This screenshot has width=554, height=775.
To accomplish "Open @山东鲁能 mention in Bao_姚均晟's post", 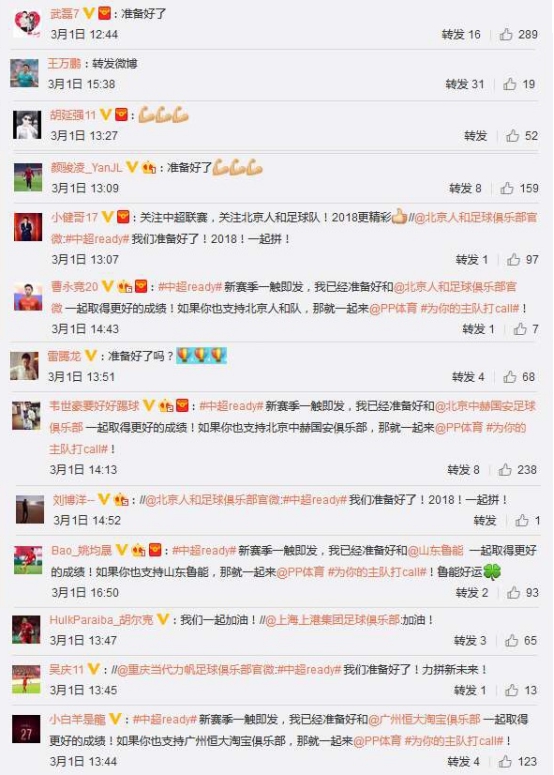I will [435, 550].
